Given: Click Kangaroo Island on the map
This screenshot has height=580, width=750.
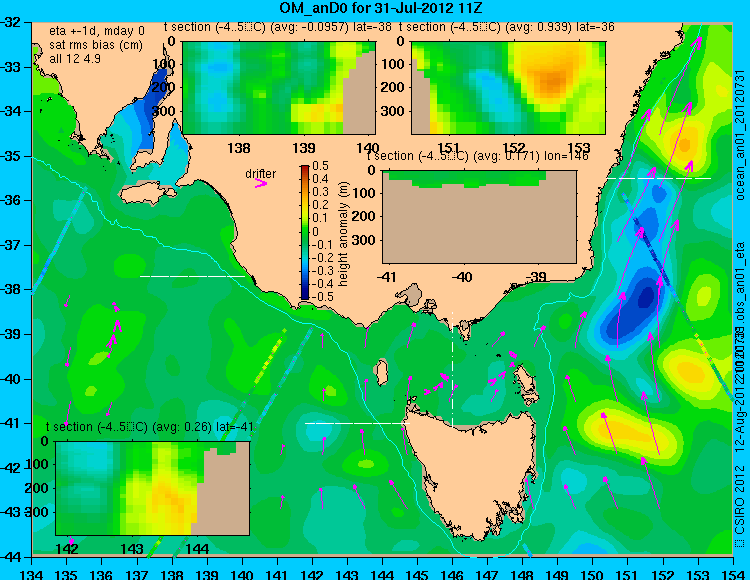Looking at the screenshot, I should (147, 193).
